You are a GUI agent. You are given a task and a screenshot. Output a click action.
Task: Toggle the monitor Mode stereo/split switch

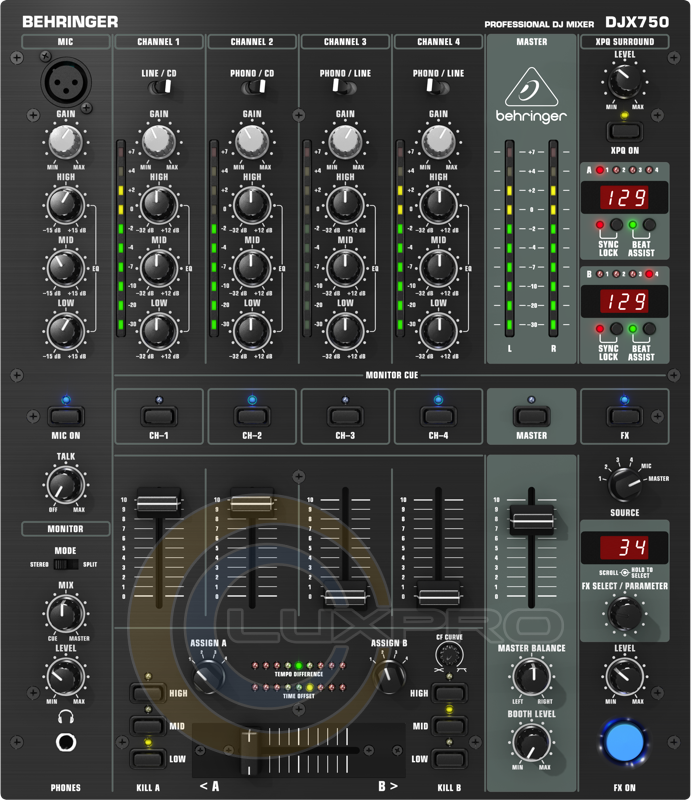pyautogui.click(x=66, y=564)
